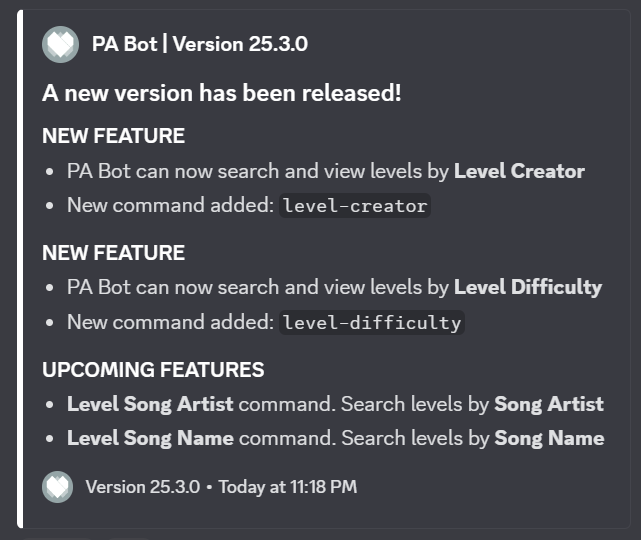Click the timestamp 'Today at 11:18 PM'
This screenshot has height=540, width=641.
point(285,487)
